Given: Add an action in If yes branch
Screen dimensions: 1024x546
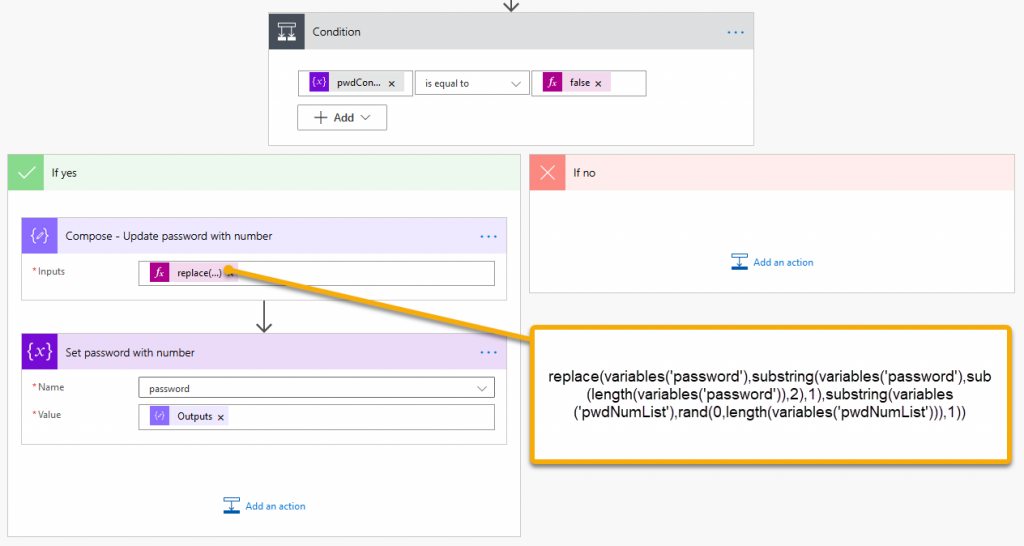Looking at the screenshot, I should click(x=264, y=506).
